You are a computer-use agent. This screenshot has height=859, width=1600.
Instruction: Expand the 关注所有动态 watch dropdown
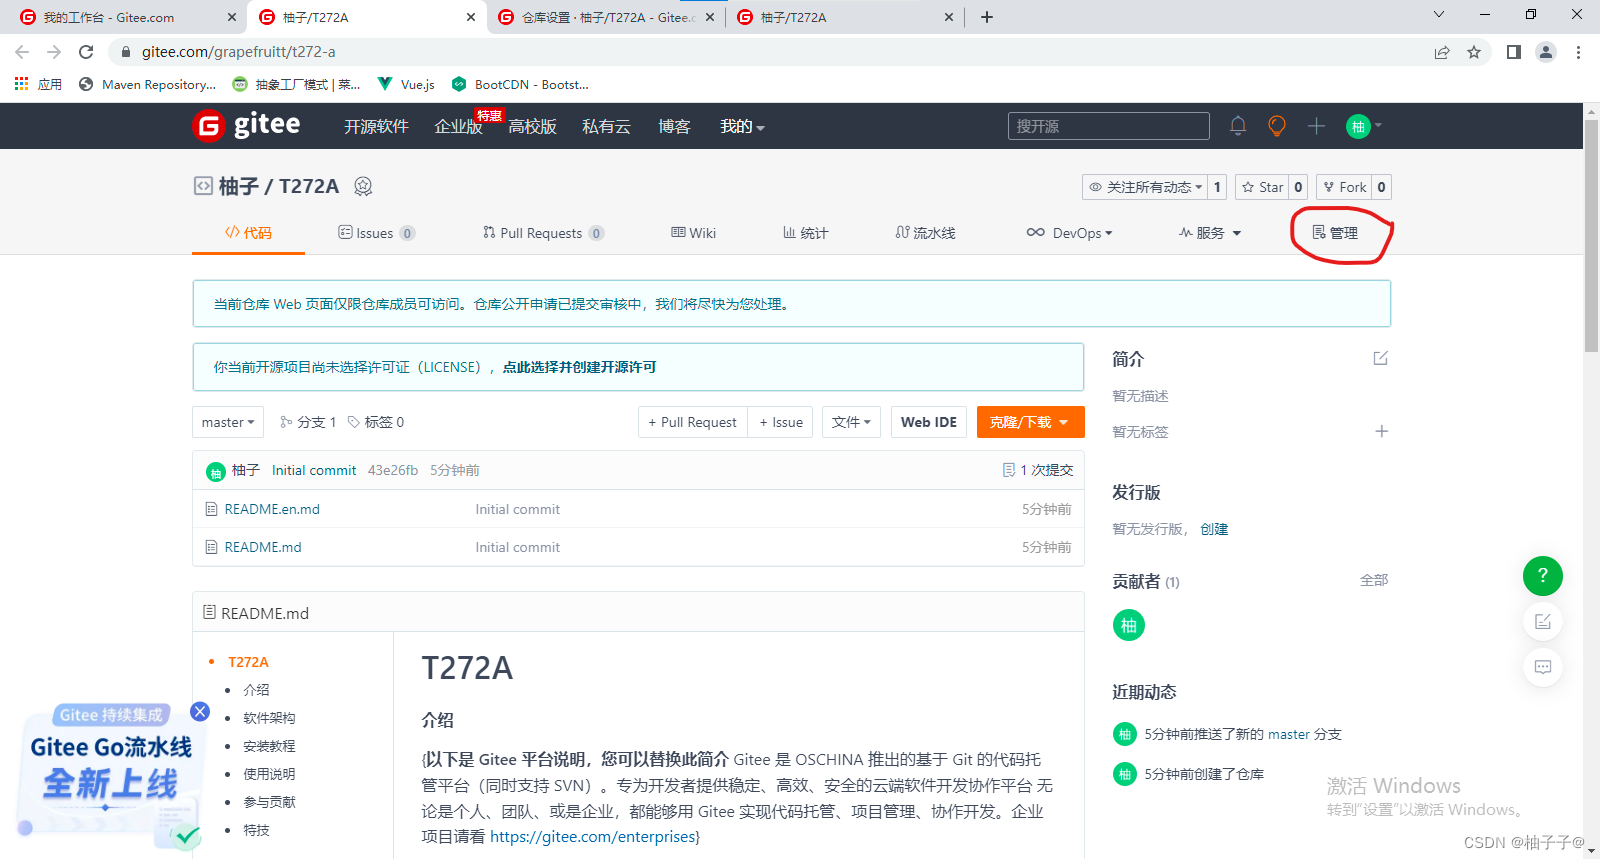(x=1145, y=187)
